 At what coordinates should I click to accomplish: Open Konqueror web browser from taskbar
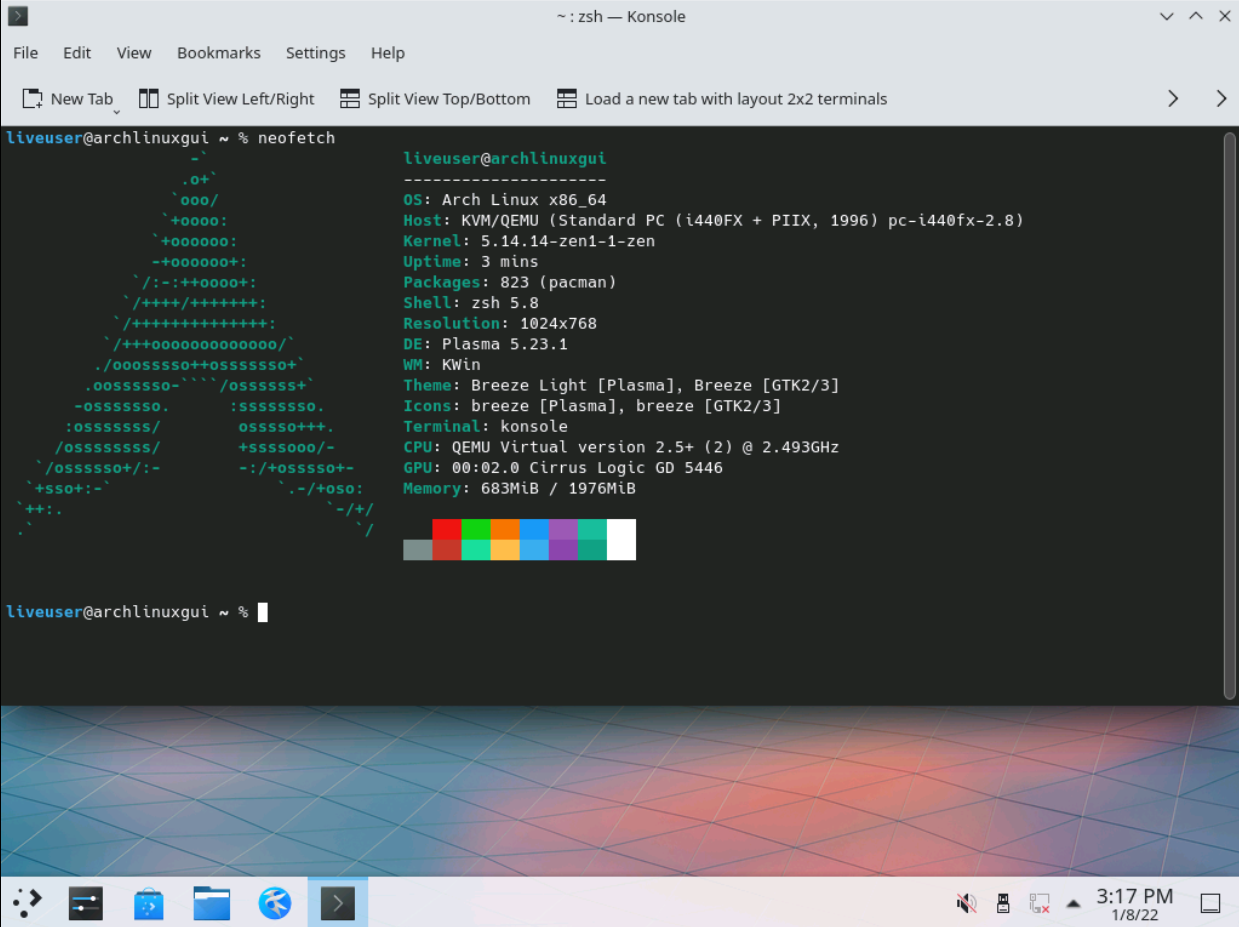275,904
